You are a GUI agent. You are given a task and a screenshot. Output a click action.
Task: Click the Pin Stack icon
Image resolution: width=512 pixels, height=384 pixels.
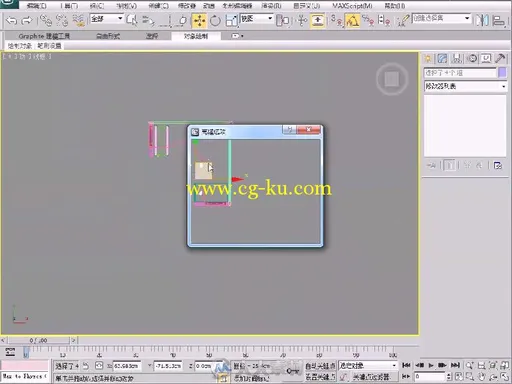[x=431, y=165]
